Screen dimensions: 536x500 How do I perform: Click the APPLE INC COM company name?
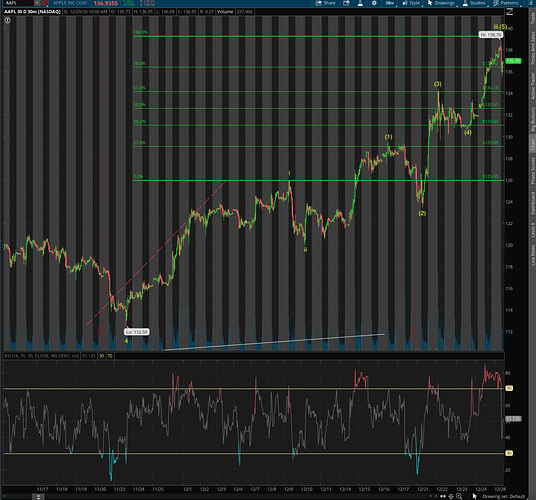pos(70,3)
